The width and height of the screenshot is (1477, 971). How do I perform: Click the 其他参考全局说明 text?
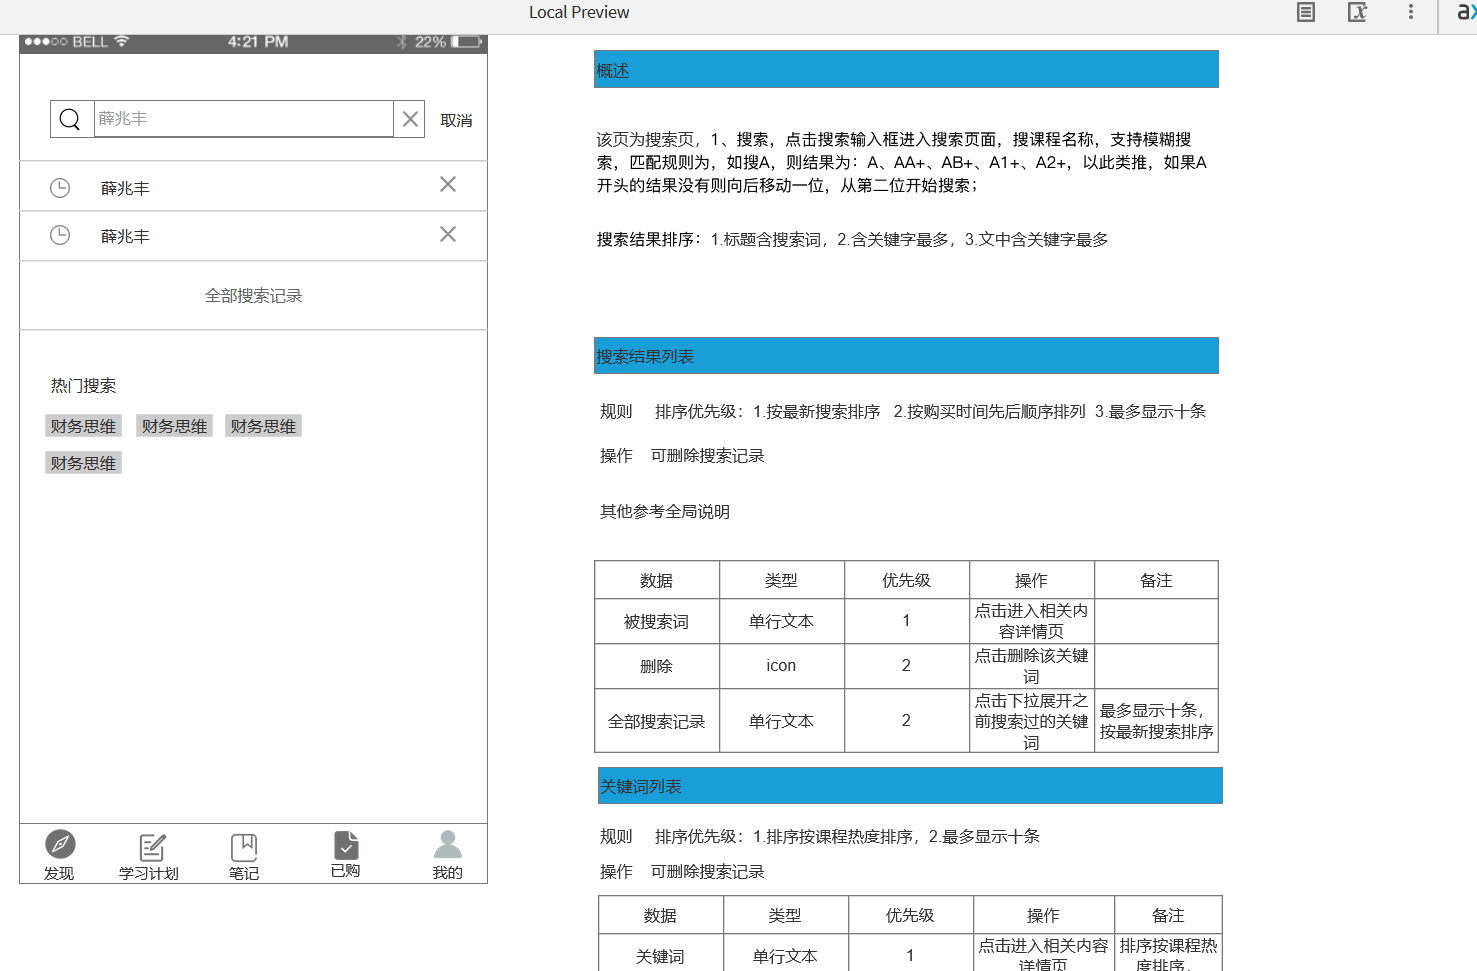point(665,512)
